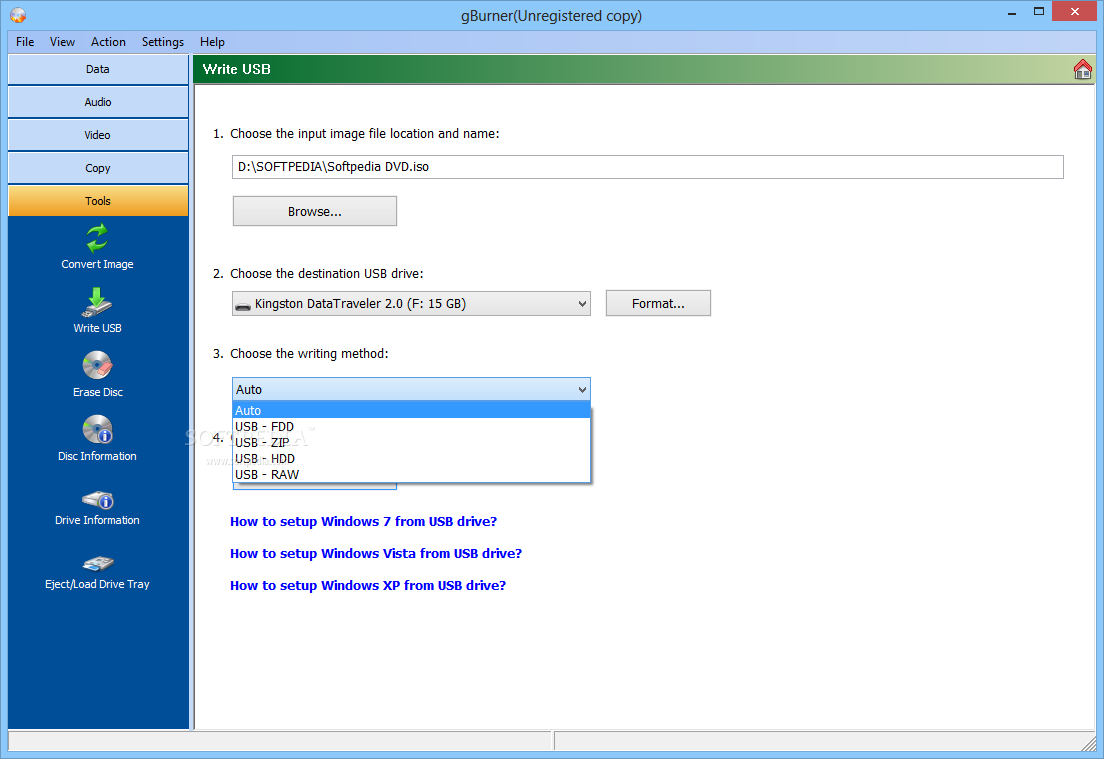Maximize the gBurner window

pos(1039,12)
